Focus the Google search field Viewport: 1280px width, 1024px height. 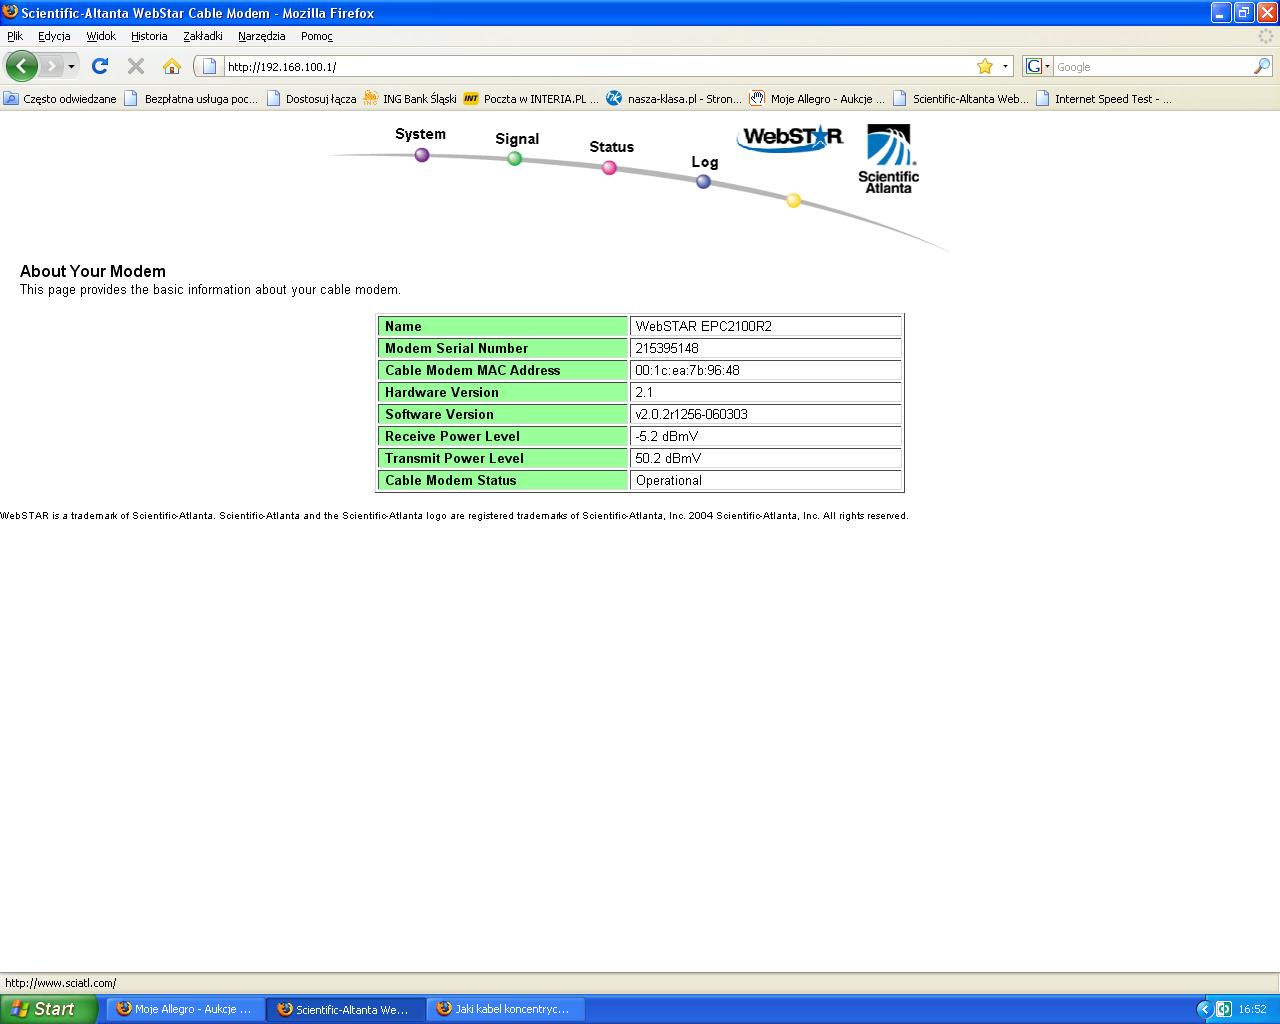tap(1153, 67)
